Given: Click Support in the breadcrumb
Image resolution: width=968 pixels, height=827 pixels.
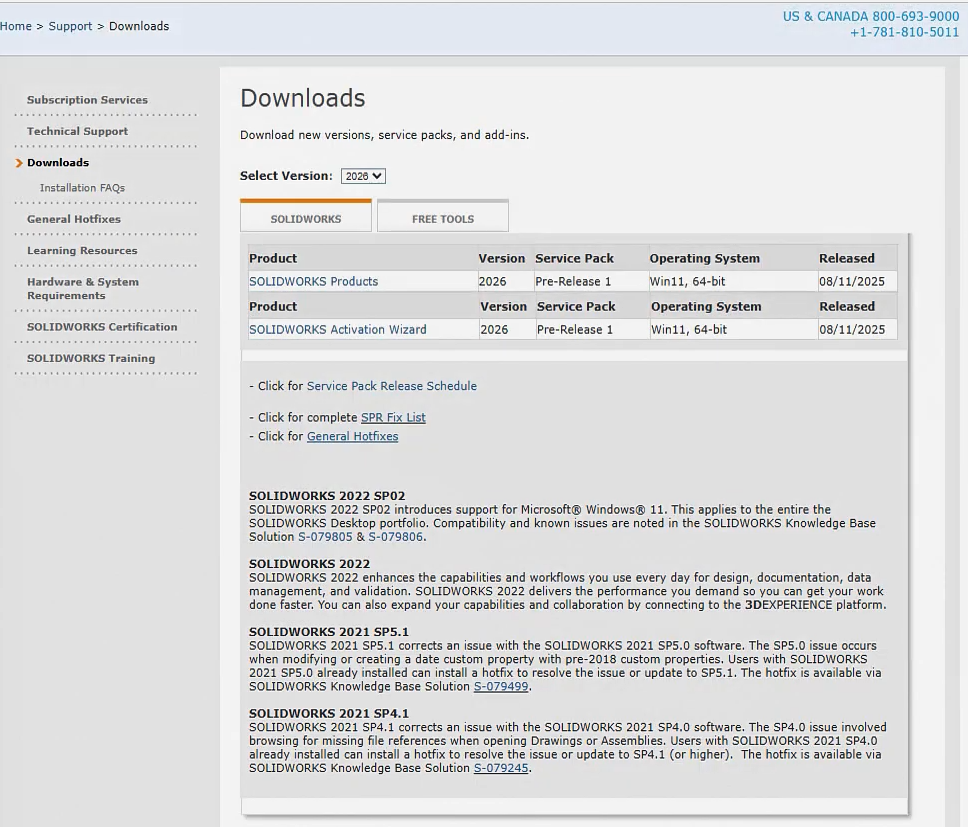Looking at the screenshot, I should (70, 26).
